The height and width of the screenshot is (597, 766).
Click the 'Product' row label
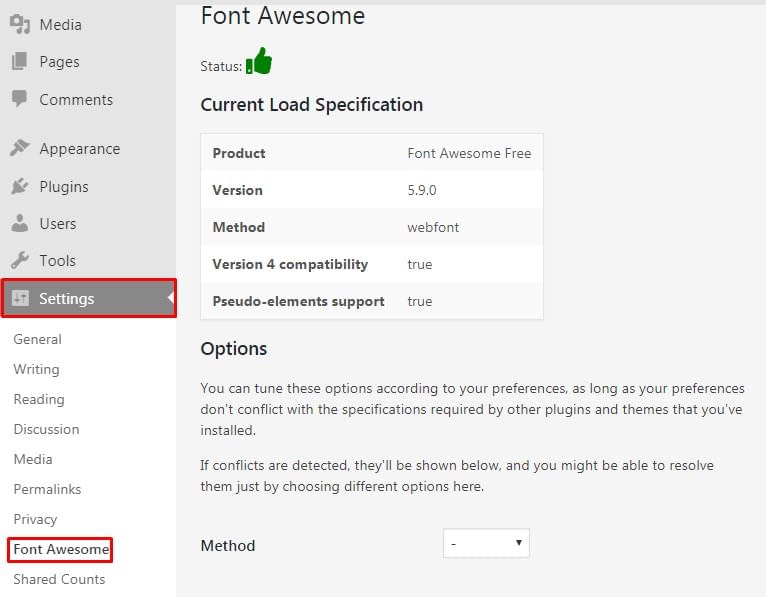click(239, 153)
